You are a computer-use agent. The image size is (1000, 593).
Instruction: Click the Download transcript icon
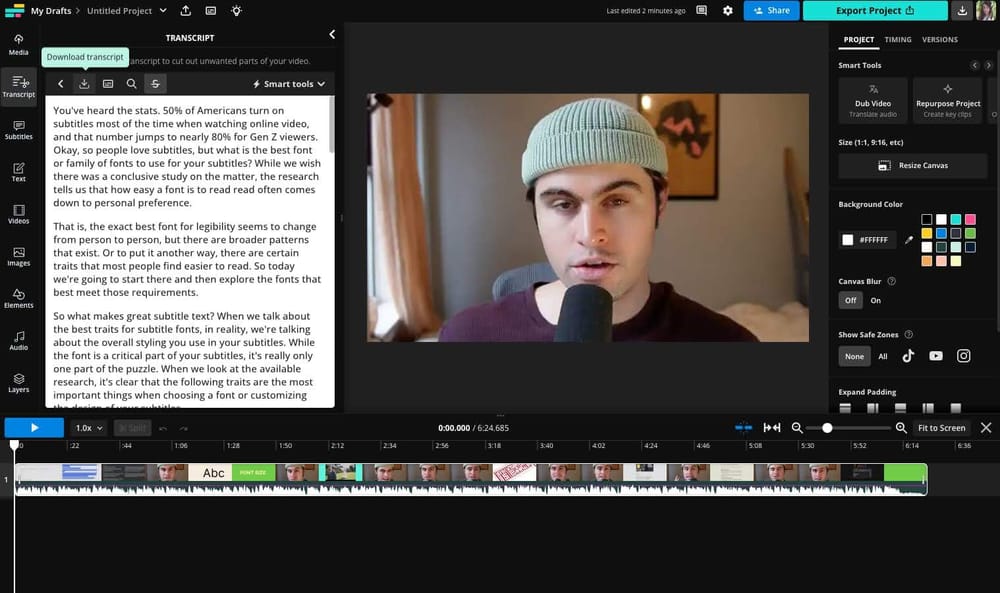85,84
